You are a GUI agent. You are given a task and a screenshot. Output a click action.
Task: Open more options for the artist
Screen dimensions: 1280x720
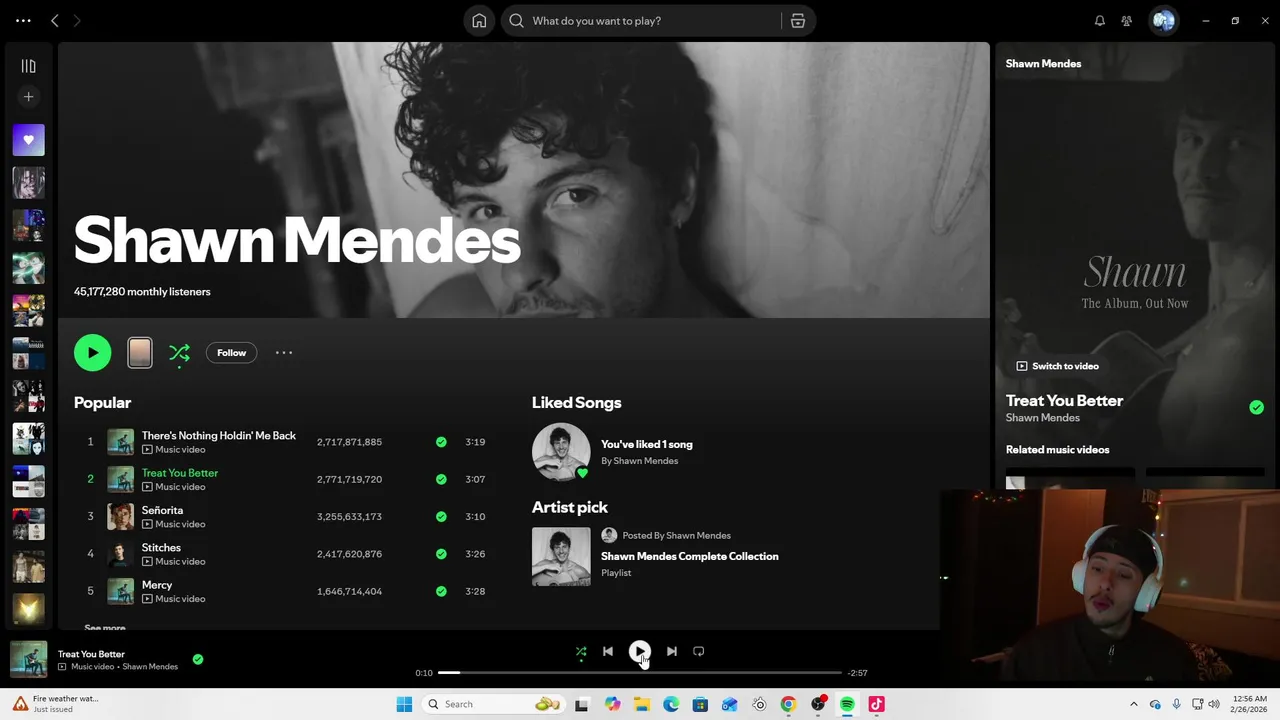pos(284,352)
